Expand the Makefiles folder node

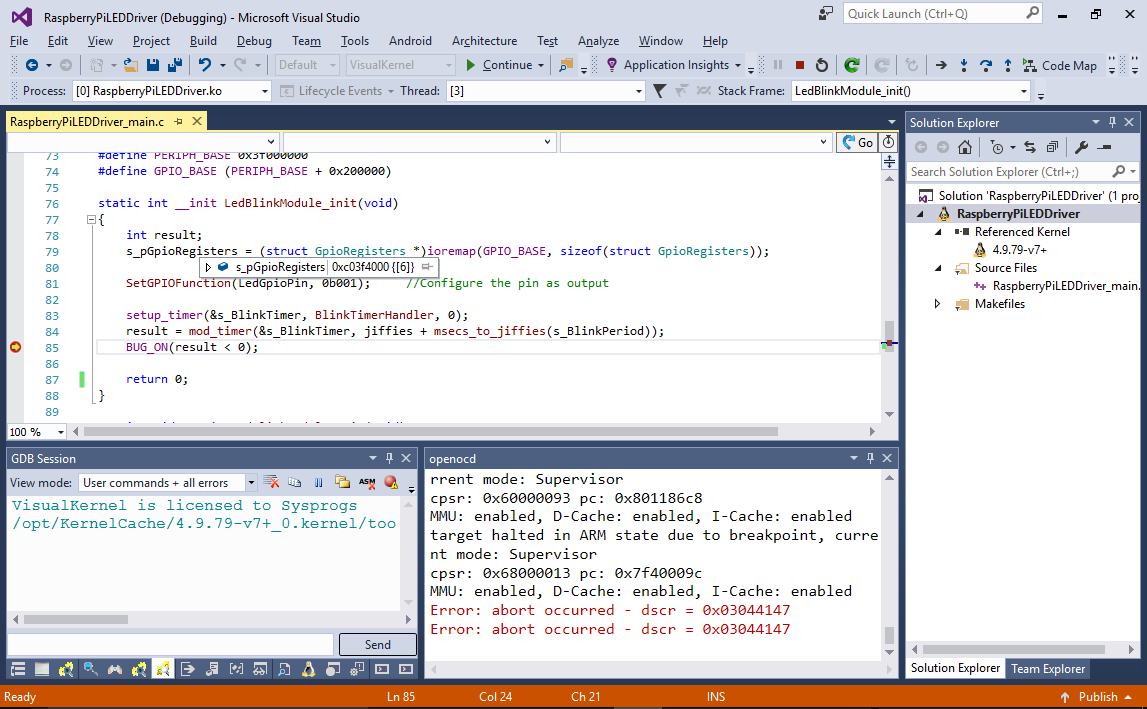[x=938, y=304]
